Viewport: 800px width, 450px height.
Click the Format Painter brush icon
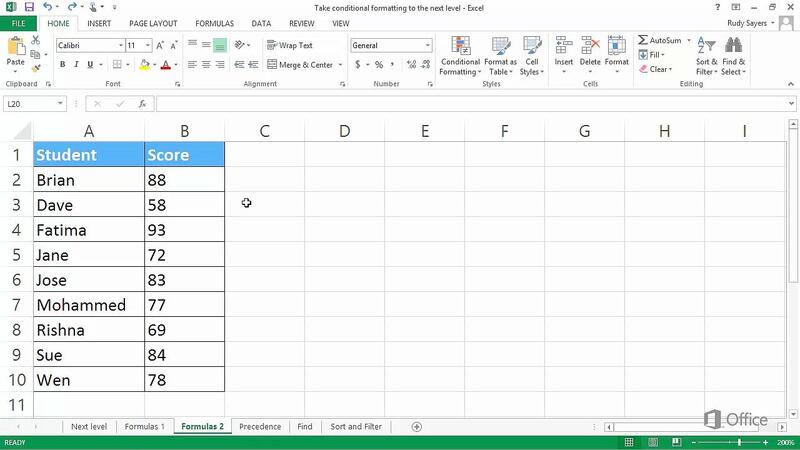pos(37,68)
